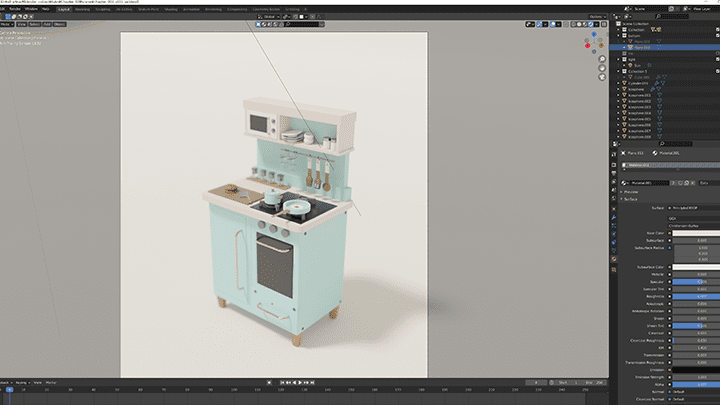Screen dimensions: 720x405
Task: Click the outliner search field
Action: pos(671,17)
